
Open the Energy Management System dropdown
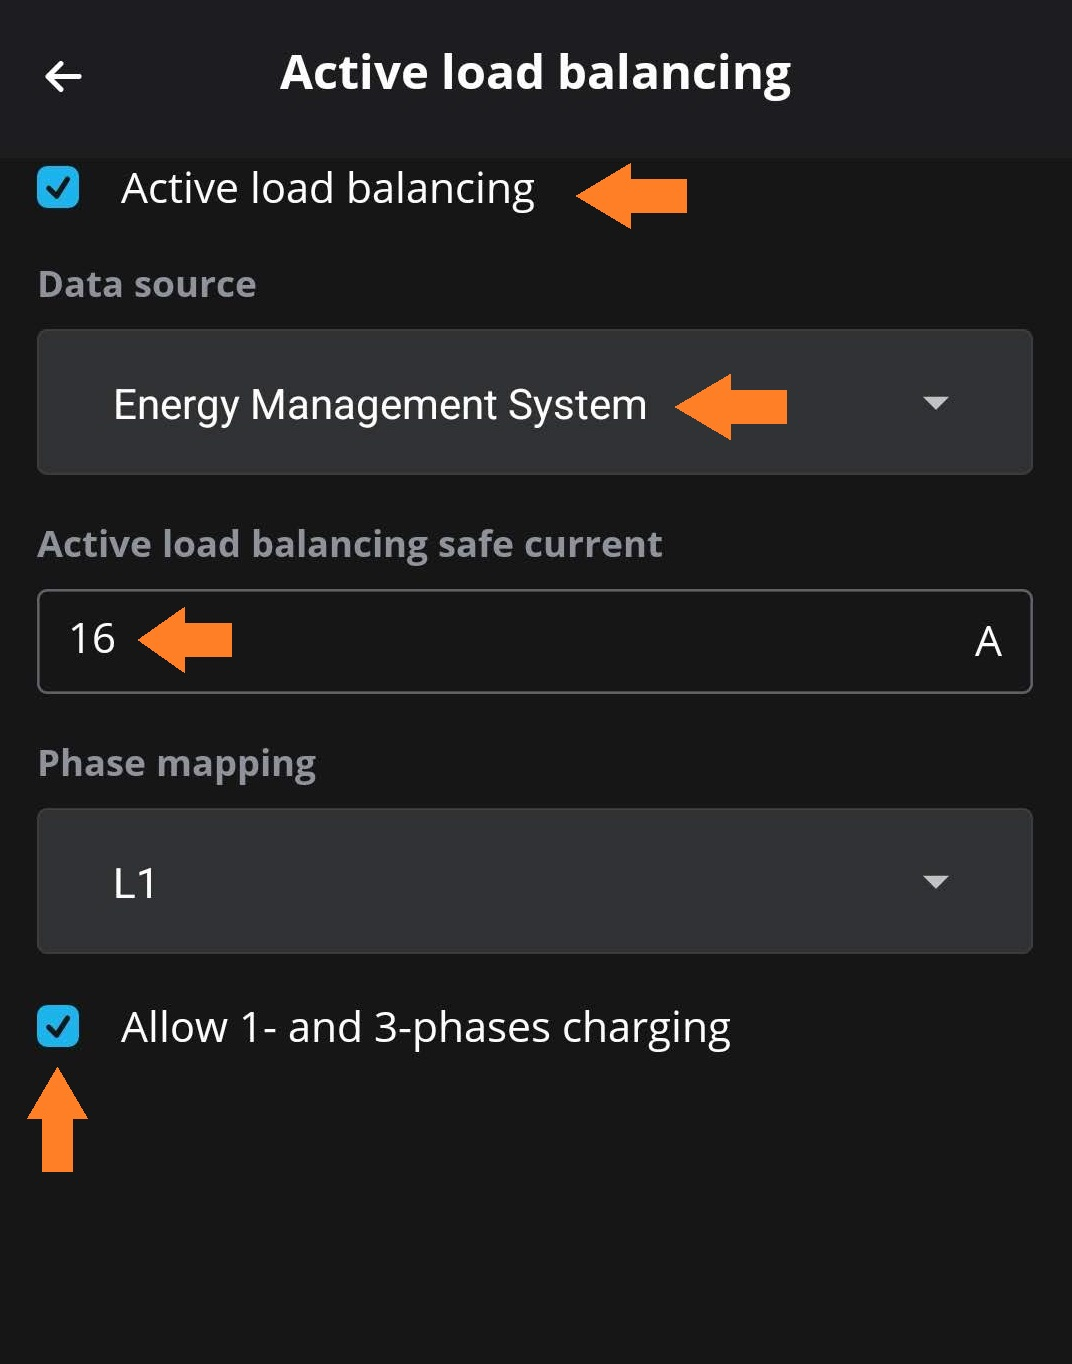[x=534, y=402]
